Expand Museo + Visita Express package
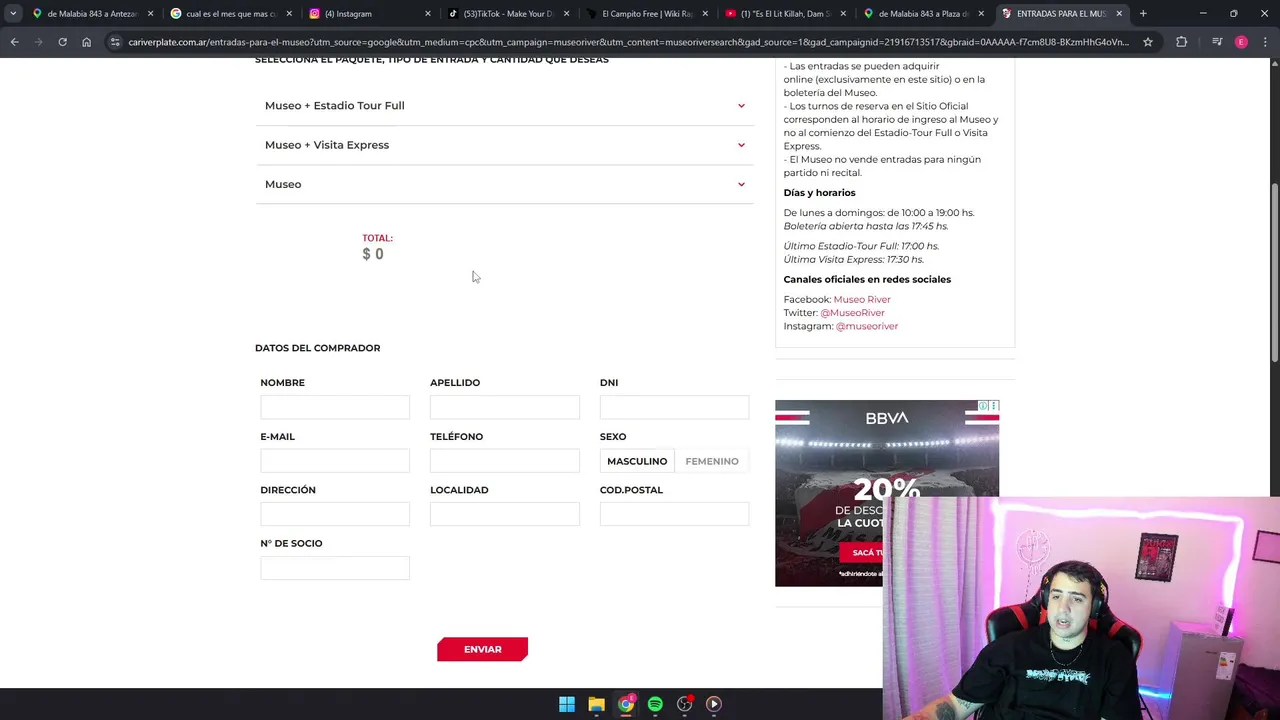The width and height of the screenshot is (1280, 720). click(505, 145)
